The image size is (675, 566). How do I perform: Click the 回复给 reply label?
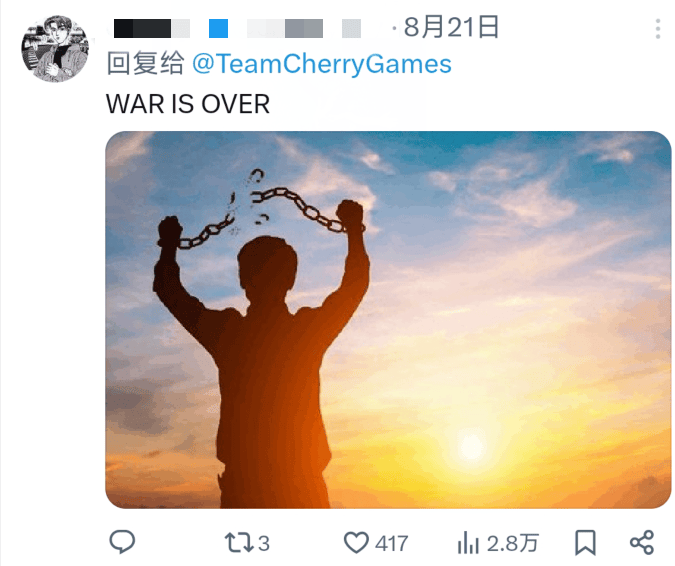point(146,64)
